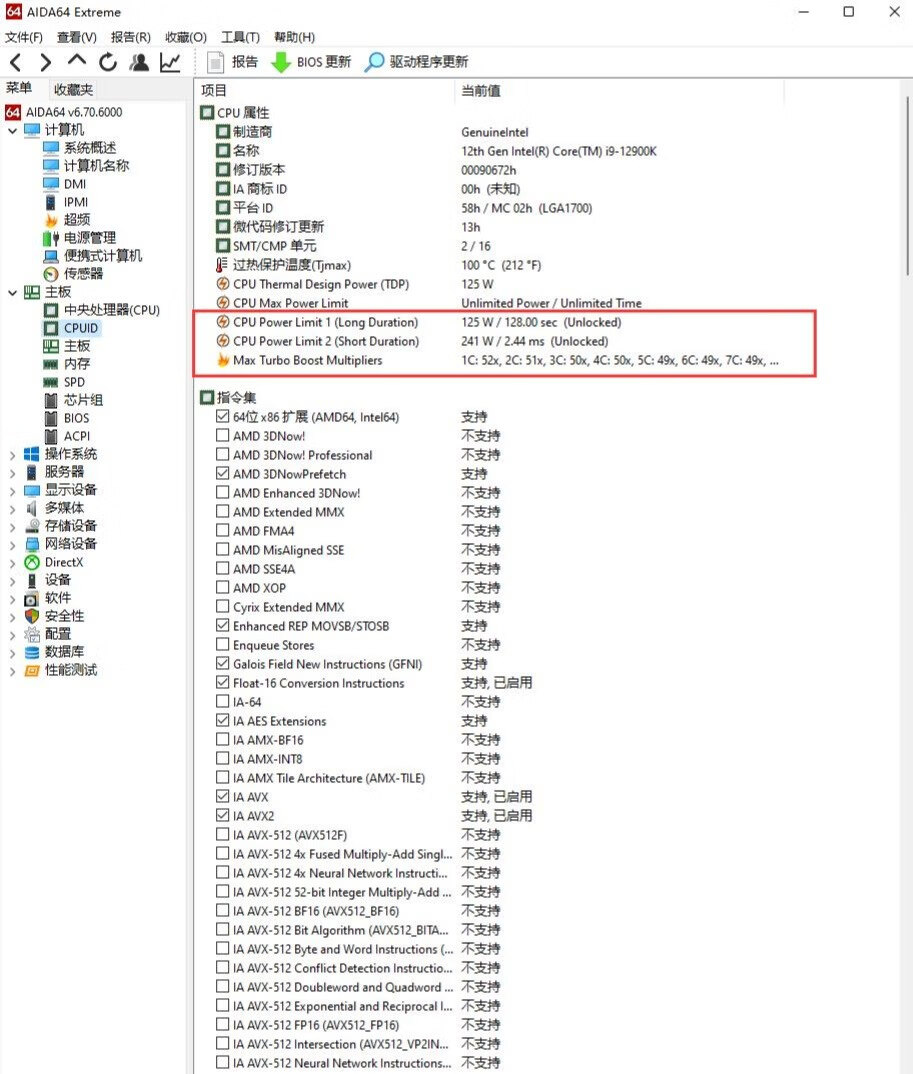This screenshot has height=1074, width=913.
Task: Go back with the left arrow toolbar icon
Action: [16, 62]
